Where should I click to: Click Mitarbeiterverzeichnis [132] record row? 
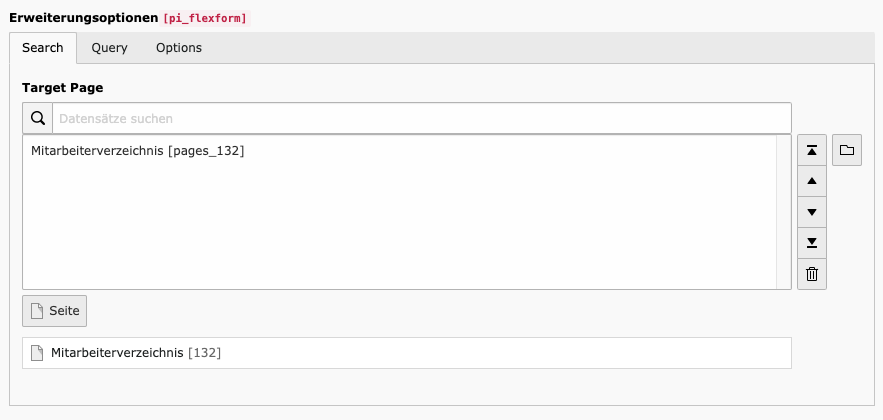click(x=407, y=353)
